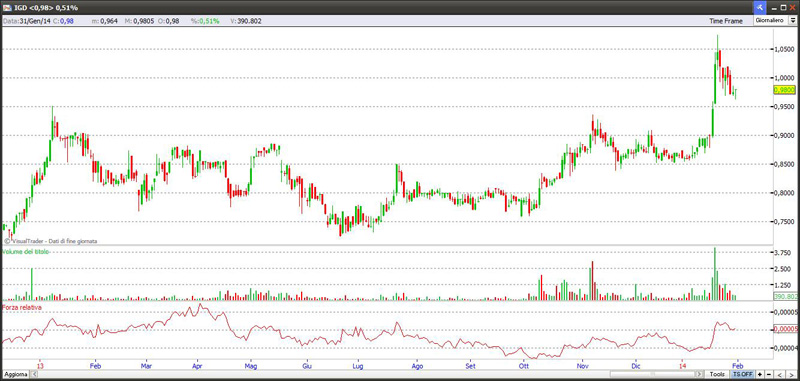The image size is (800, 381).
Task: Click the scroll-right chart navigation arrow
Action: 792,374
